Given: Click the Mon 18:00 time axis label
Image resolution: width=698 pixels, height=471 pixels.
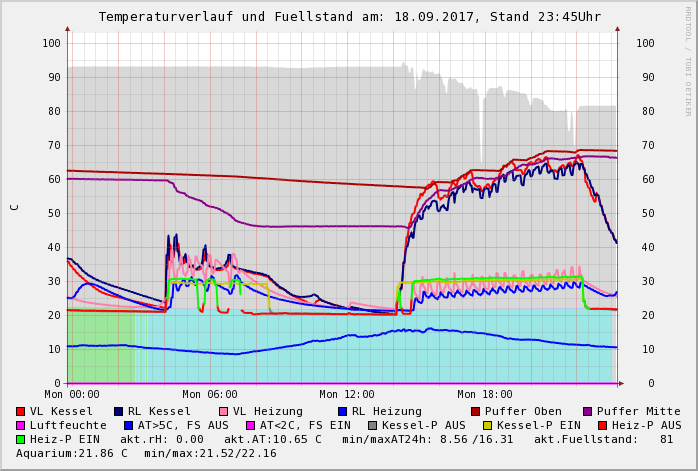Looking at the screenshot, I should tap(484, 395).
